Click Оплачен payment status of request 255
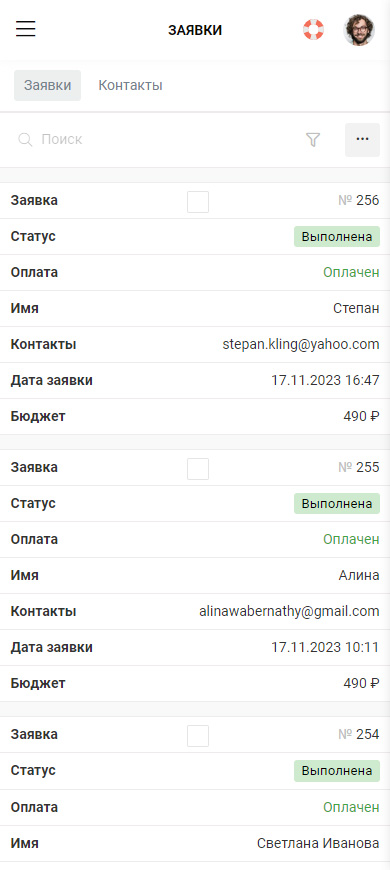The height and width of the screenshot is (870, 390). pyautogui.click(x=352, y=539)
